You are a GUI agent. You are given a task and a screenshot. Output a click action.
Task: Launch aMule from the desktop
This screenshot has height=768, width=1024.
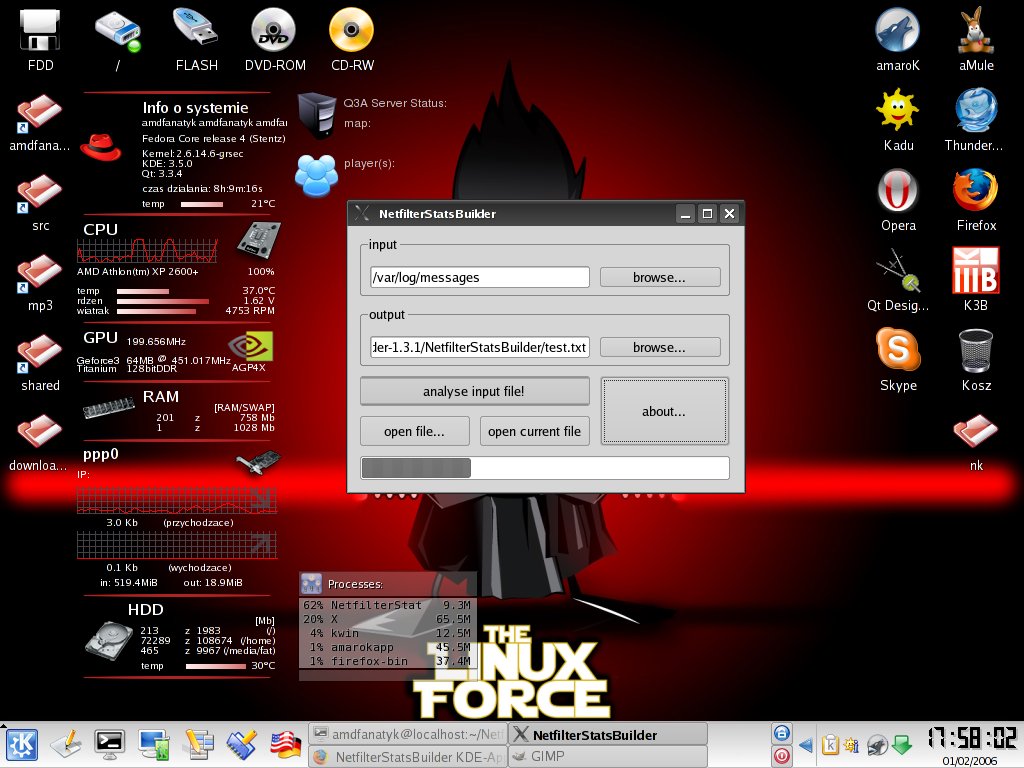pos(976,31)
